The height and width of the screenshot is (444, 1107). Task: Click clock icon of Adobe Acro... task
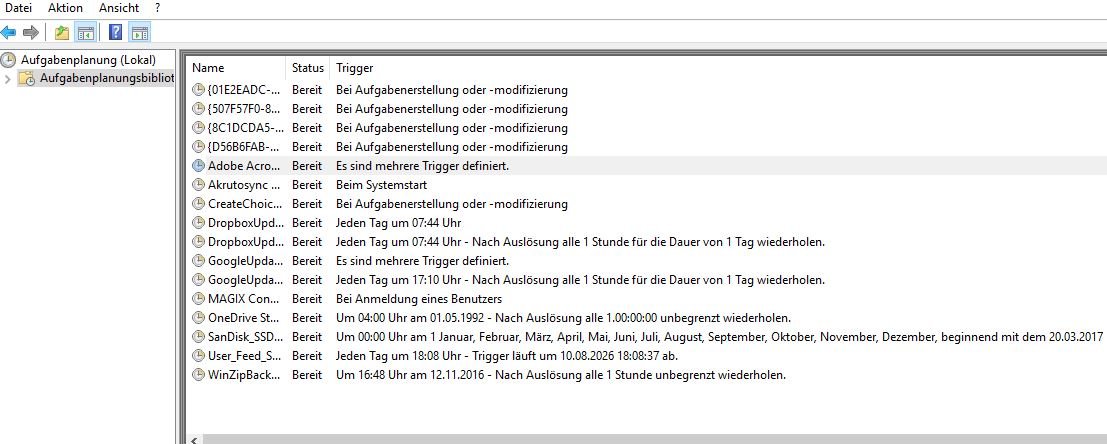[198, 166]
